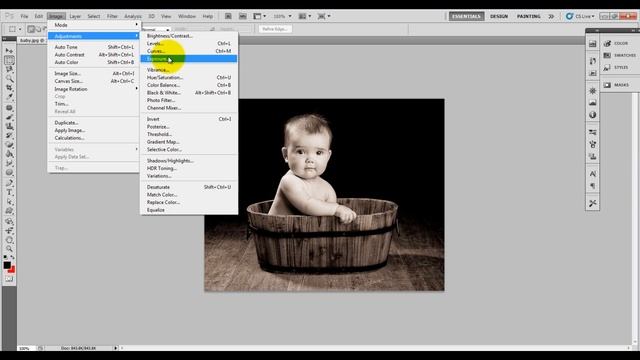This screenshot has height=360, width=640.
Task: Select the Crop tool in toolbox
Action: pos(9,87)
